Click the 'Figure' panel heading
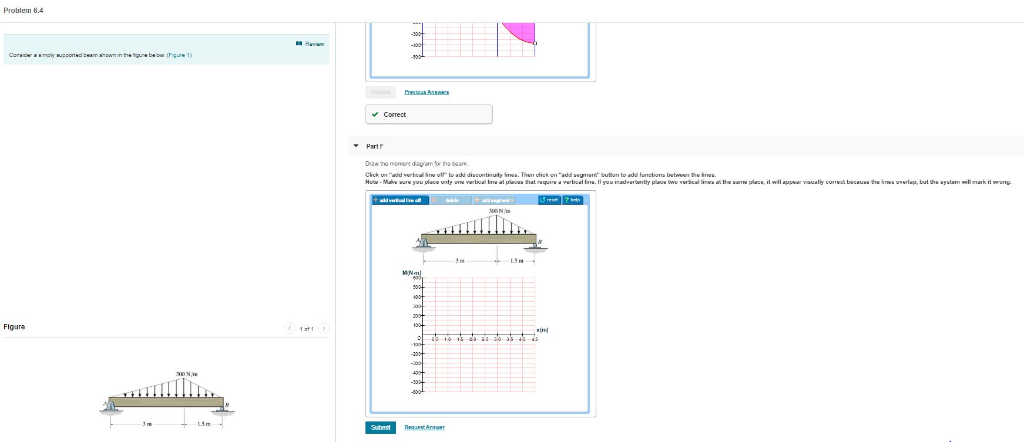 click(x=14, y=326)
